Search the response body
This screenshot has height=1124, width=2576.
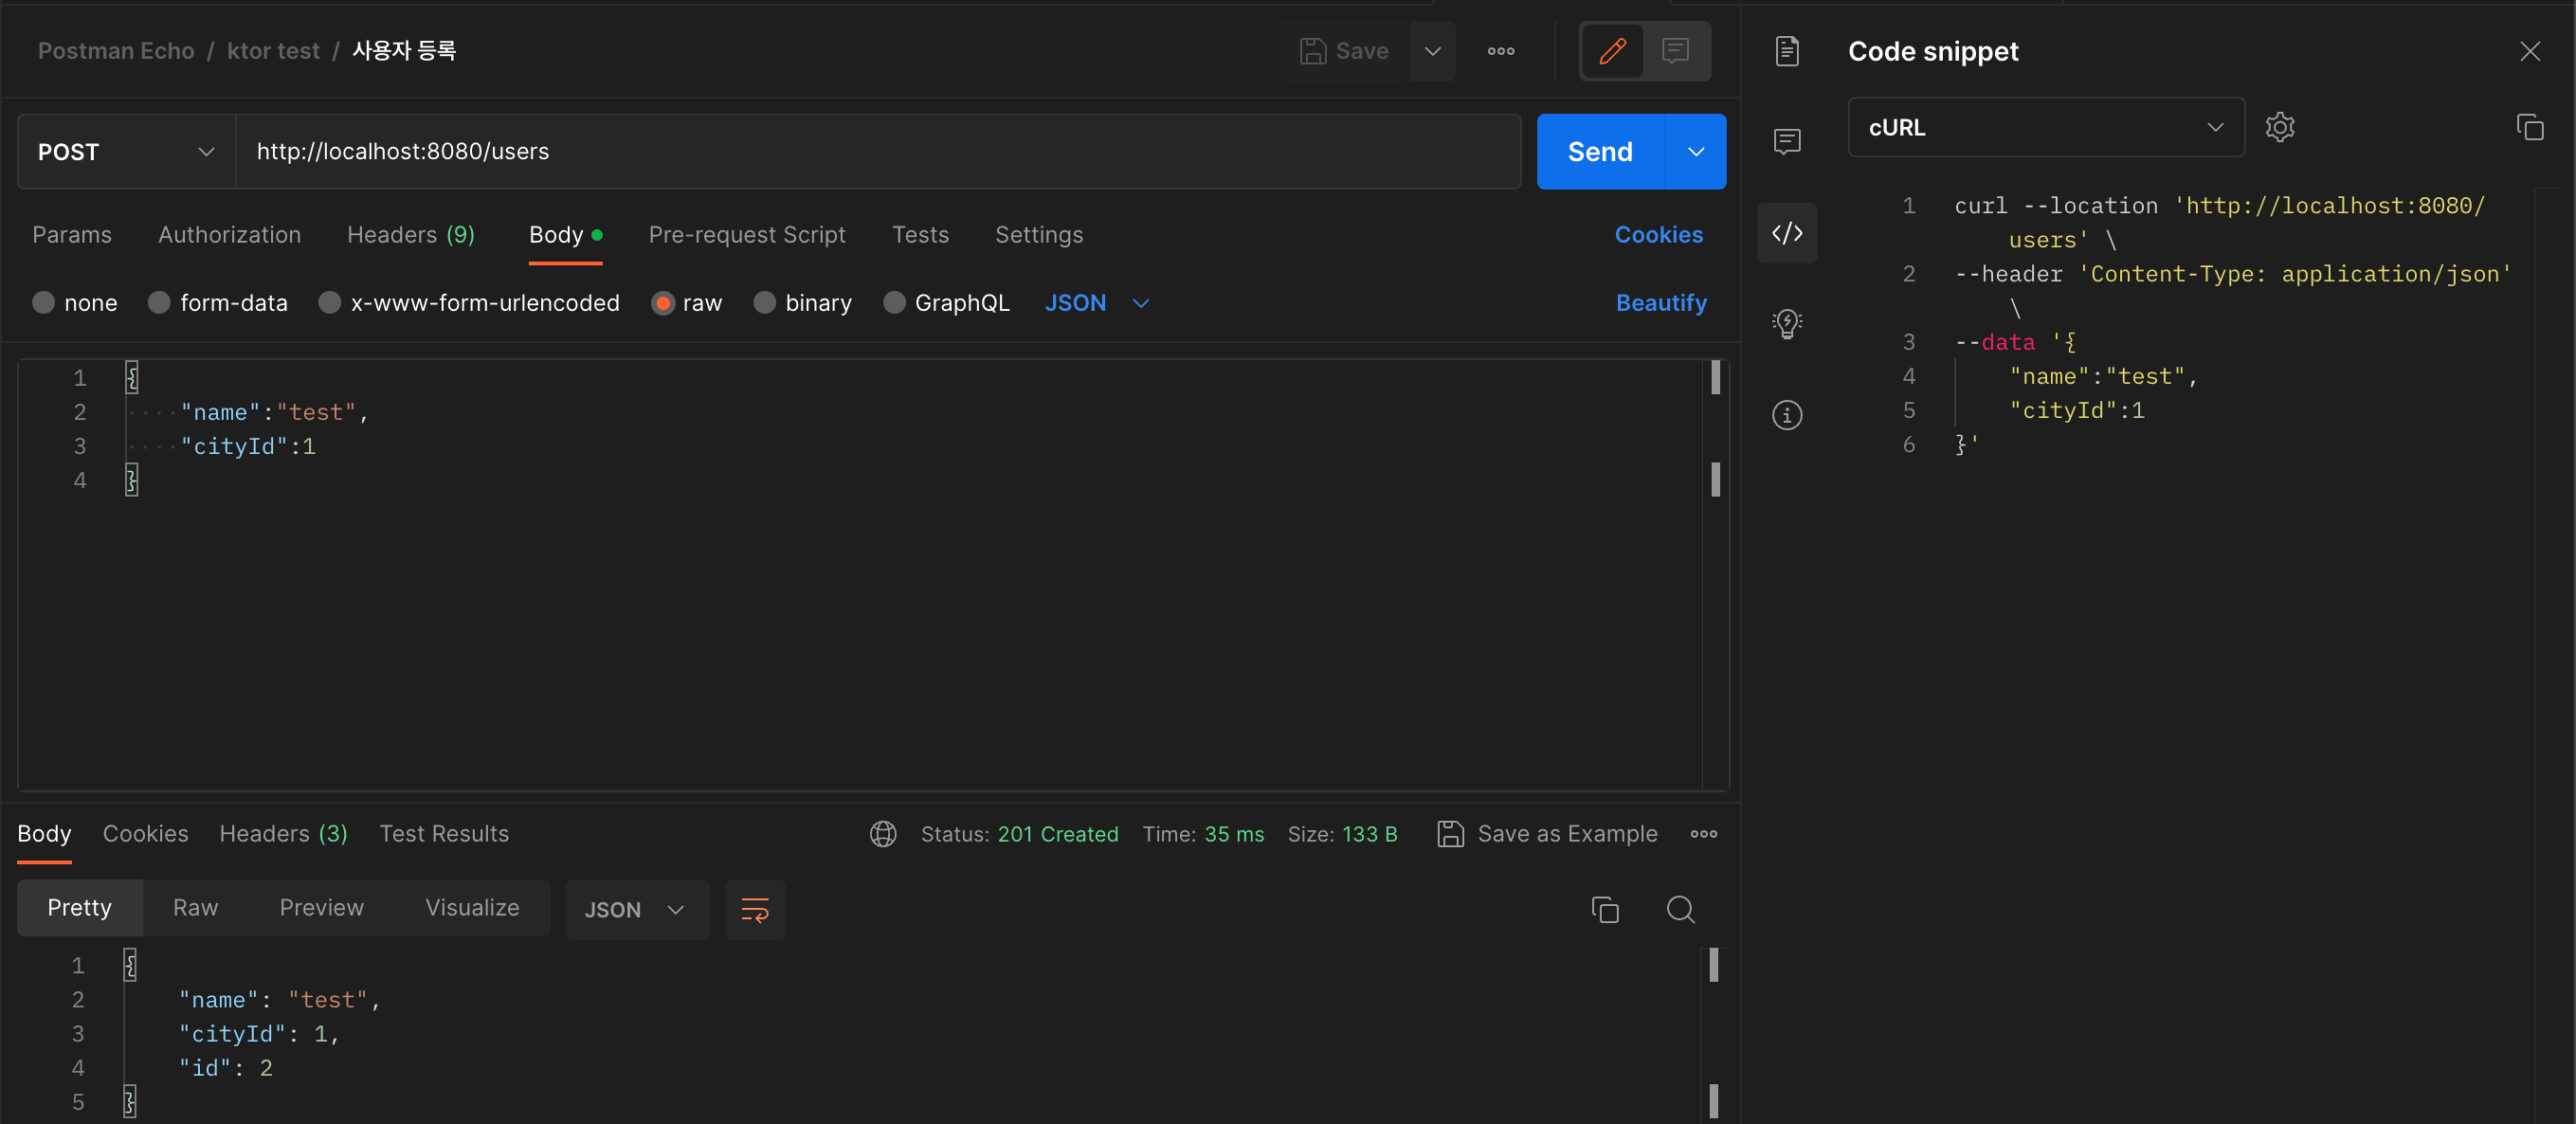point(1680,909)
